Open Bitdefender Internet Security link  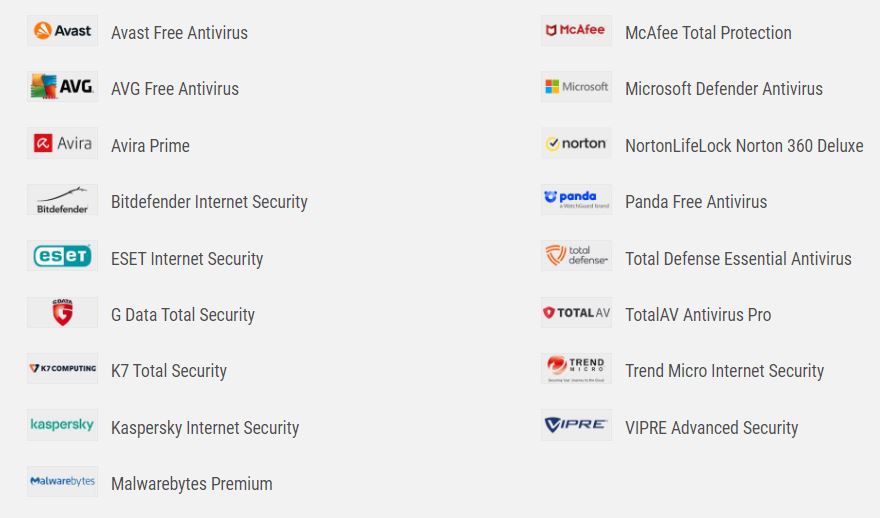(209, 202)
